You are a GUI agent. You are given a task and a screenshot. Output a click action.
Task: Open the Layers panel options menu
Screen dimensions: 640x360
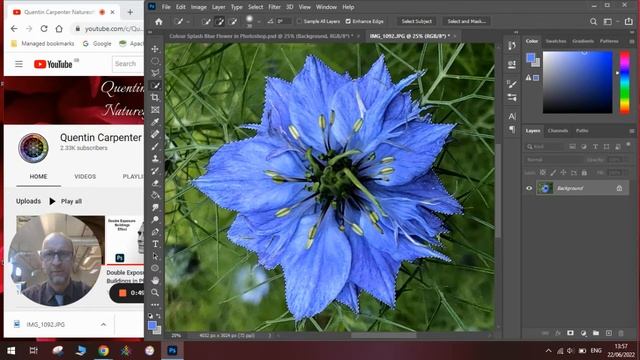tap(632, 131)
